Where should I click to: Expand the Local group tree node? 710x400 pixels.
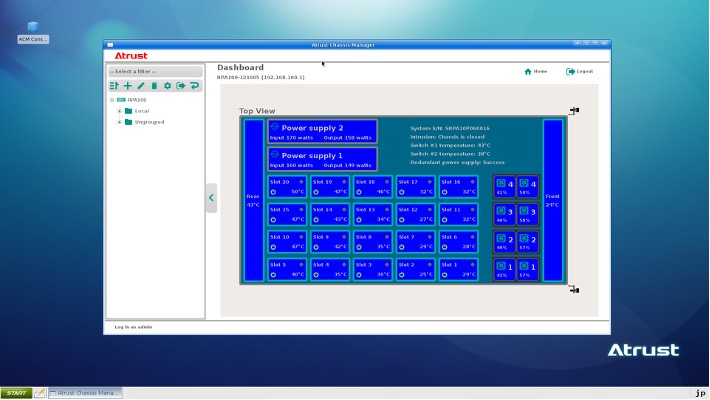[120, 111]
